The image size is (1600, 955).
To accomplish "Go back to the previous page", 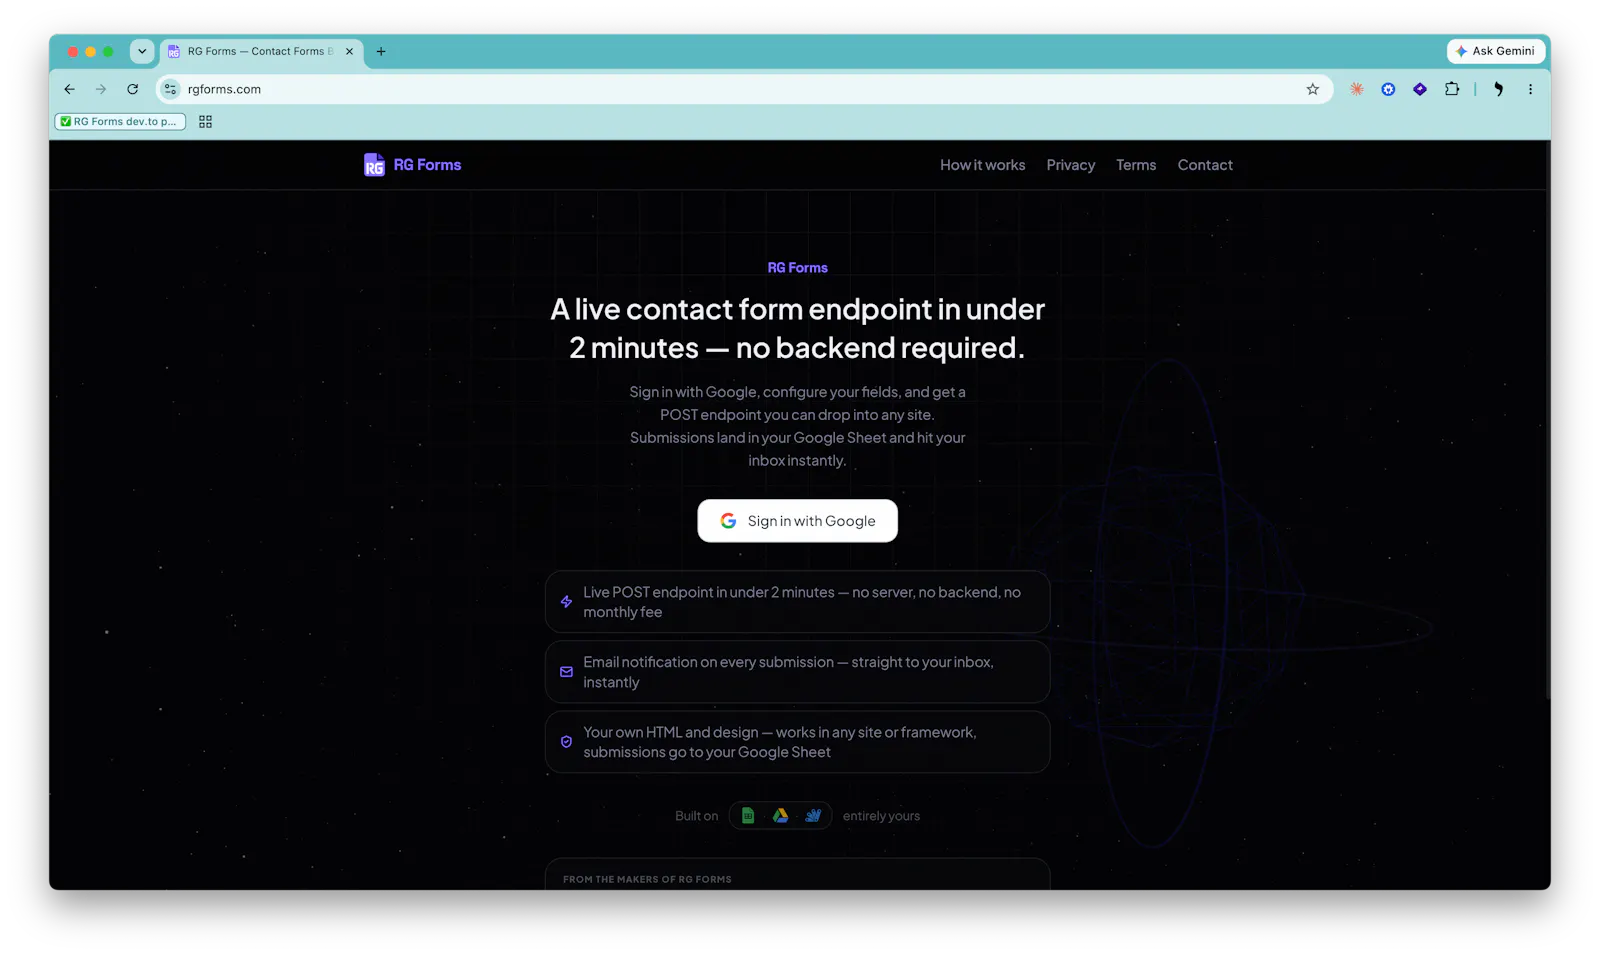I will (x=69, y=89).
